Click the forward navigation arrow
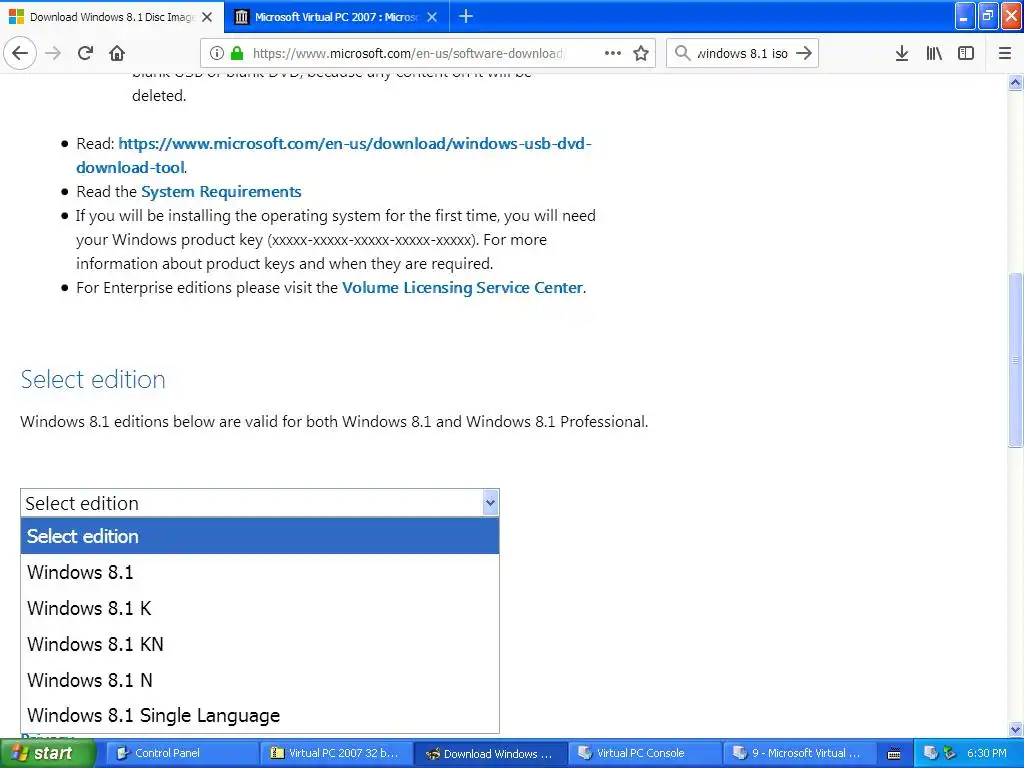Image resolution: width=1024 pixels, height=768 pixels. (54, 53)
